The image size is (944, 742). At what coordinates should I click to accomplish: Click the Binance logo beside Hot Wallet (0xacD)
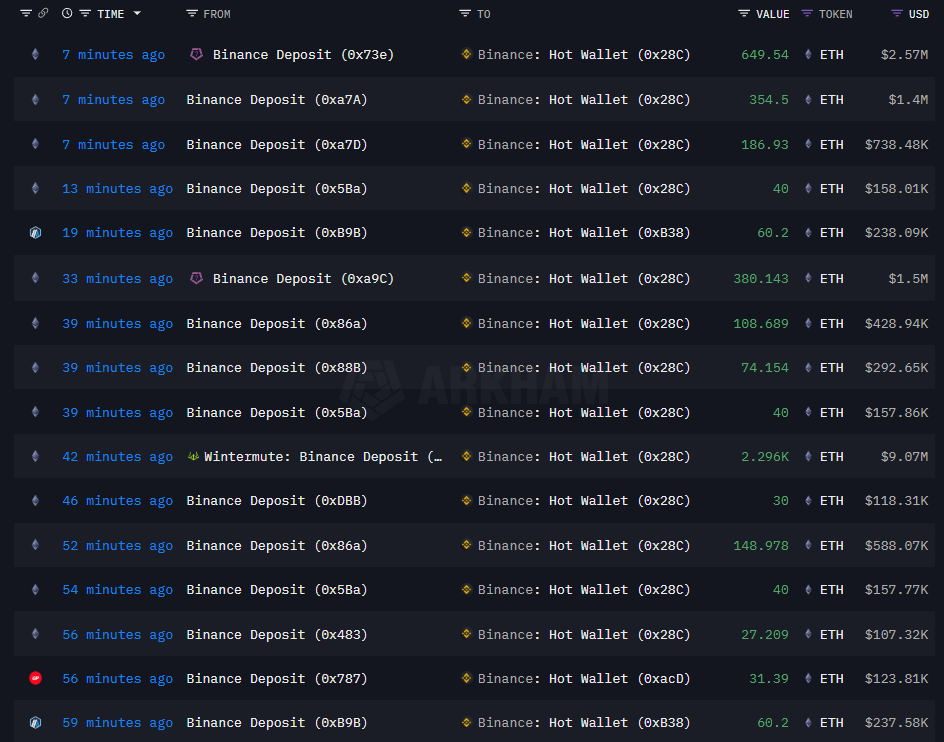click(466, 678)
